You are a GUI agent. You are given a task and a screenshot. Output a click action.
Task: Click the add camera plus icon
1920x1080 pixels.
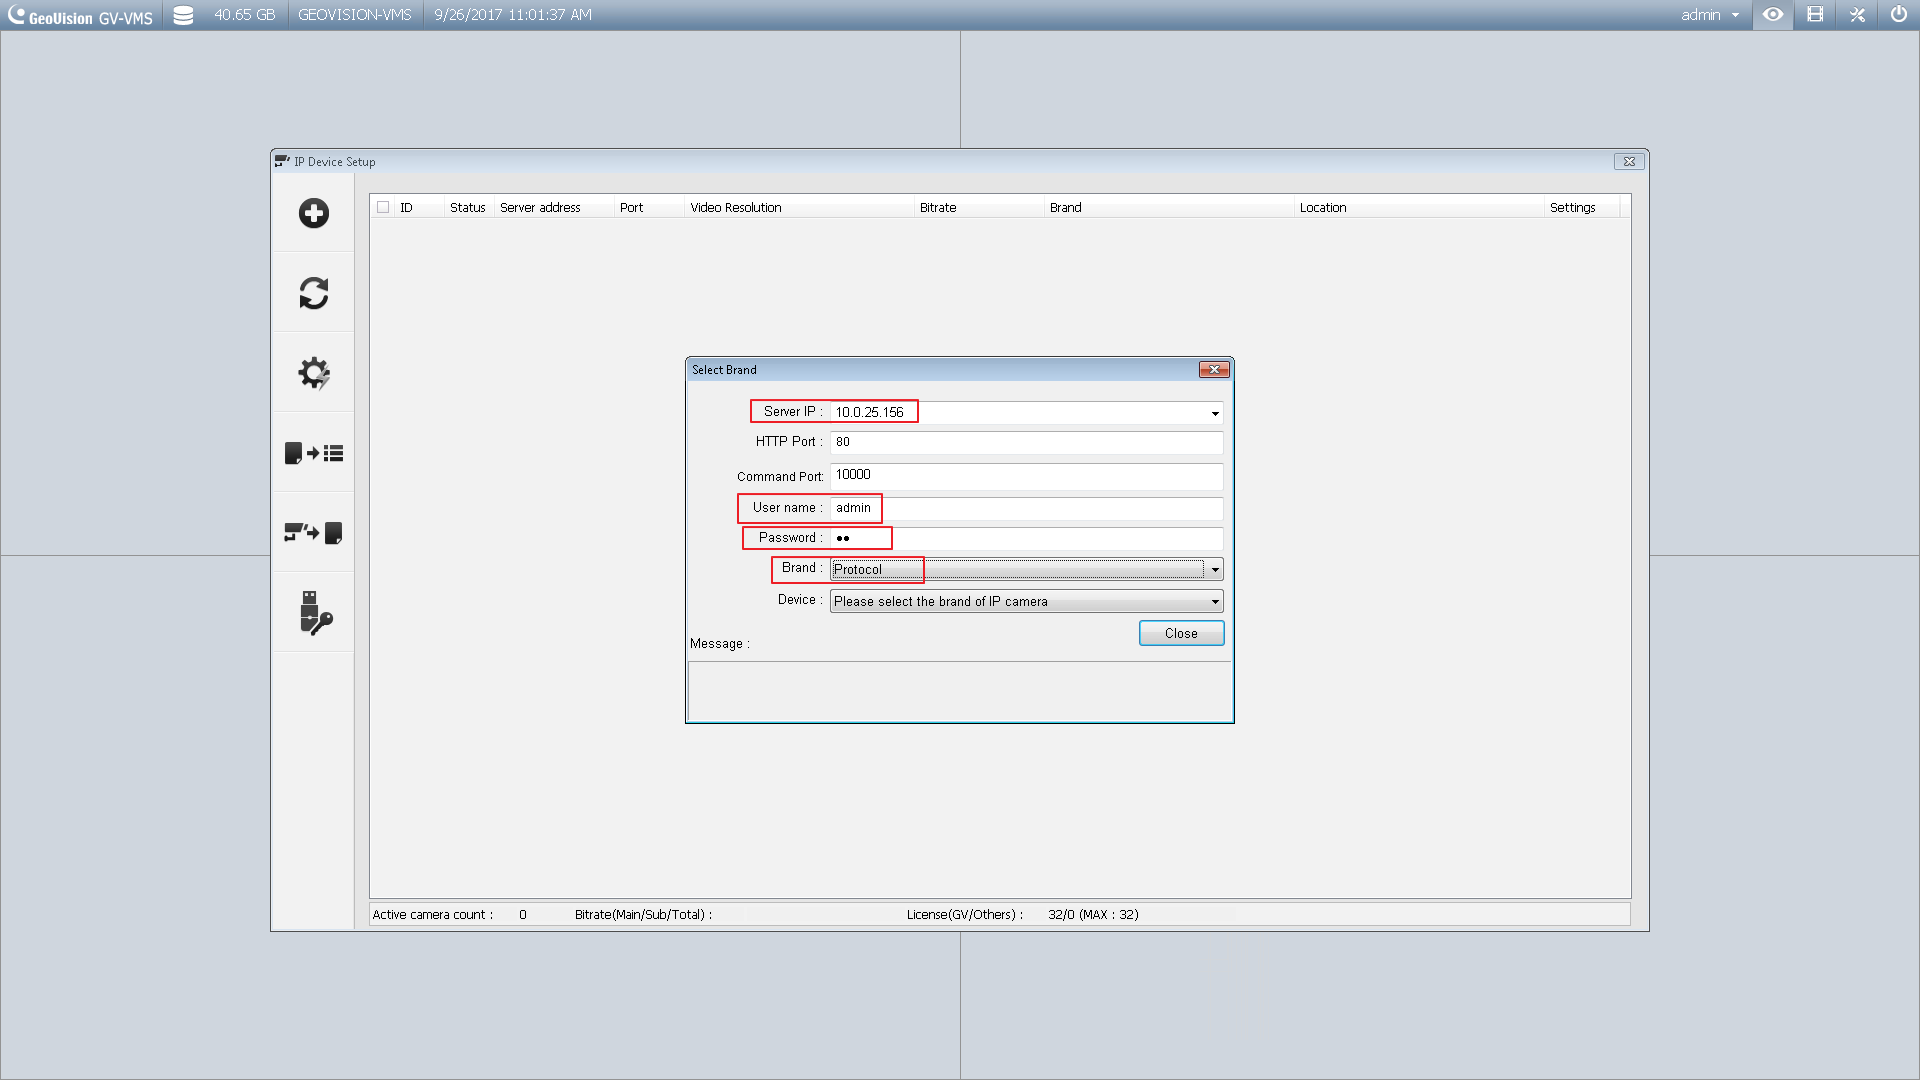313,213
